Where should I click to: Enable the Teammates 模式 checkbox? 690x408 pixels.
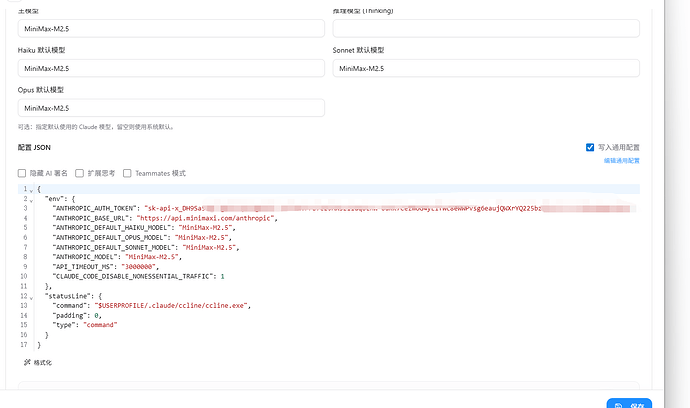(127, 173)
